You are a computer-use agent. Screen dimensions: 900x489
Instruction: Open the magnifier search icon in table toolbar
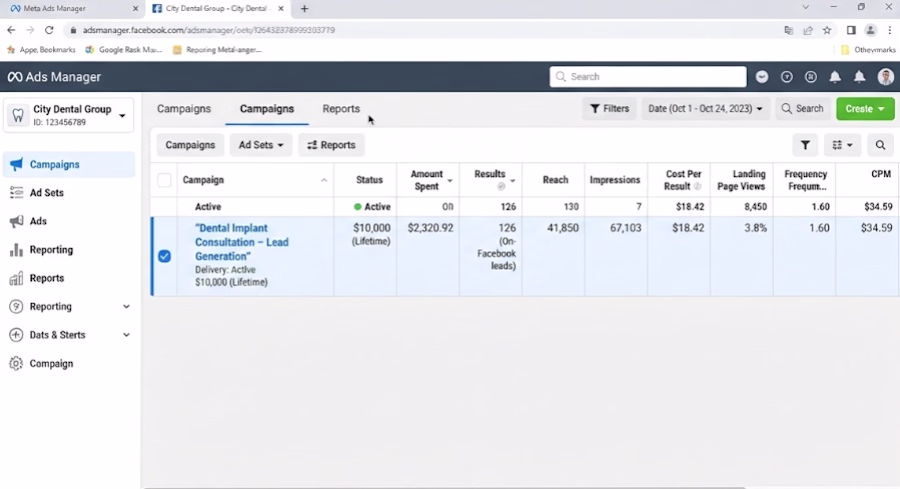880,145
